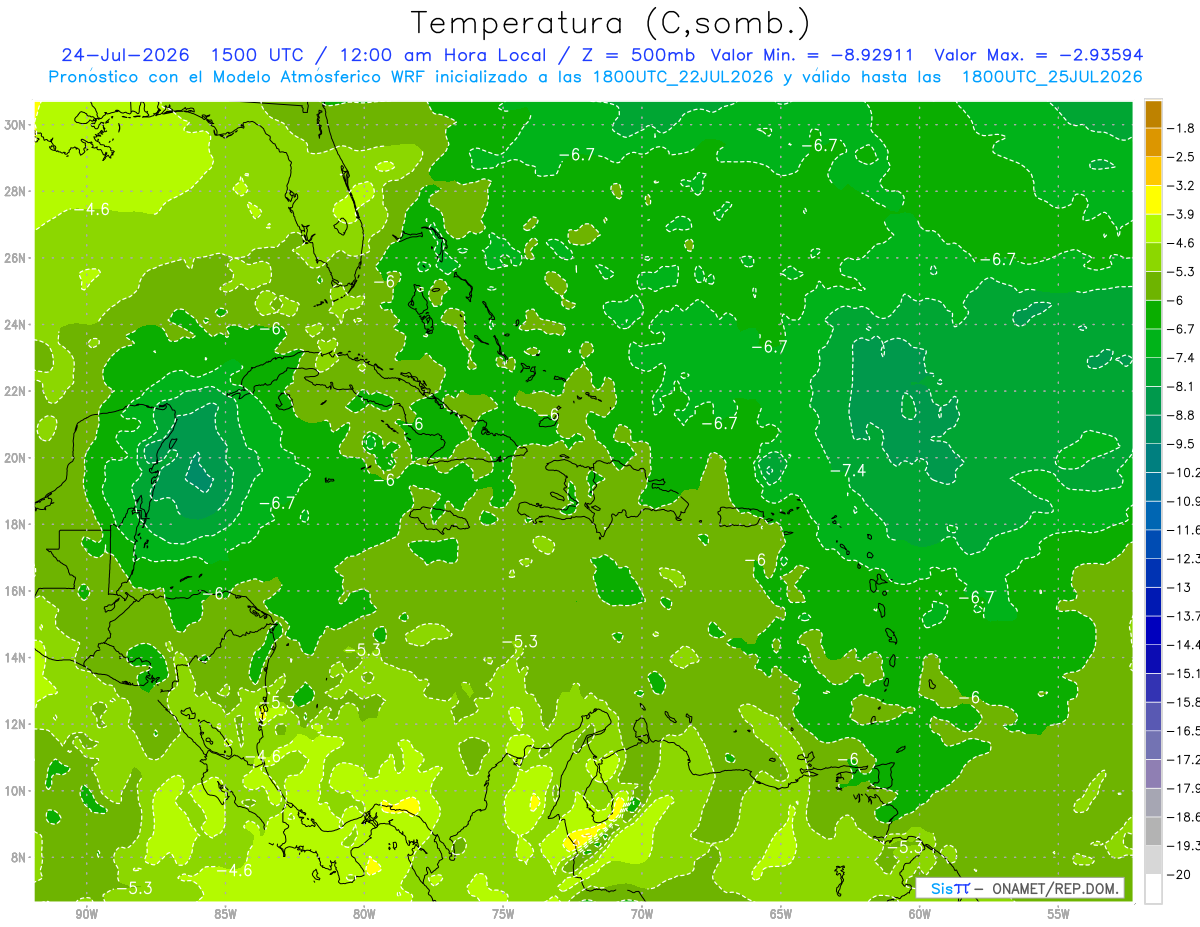Viewport: 1200px width, 927px height.
Task: Click the "14N" latitude axis label
Action: click(16, 657)
